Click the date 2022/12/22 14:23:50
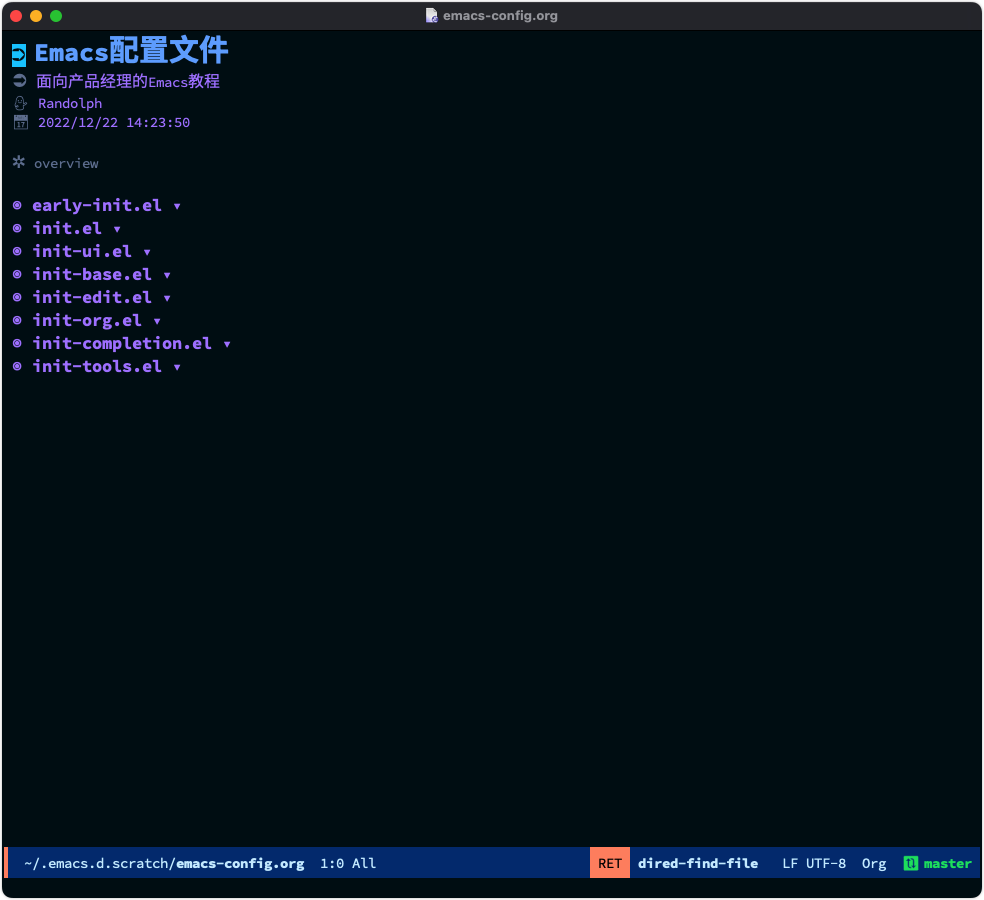984x900 pixels. [x=114, y=122]
